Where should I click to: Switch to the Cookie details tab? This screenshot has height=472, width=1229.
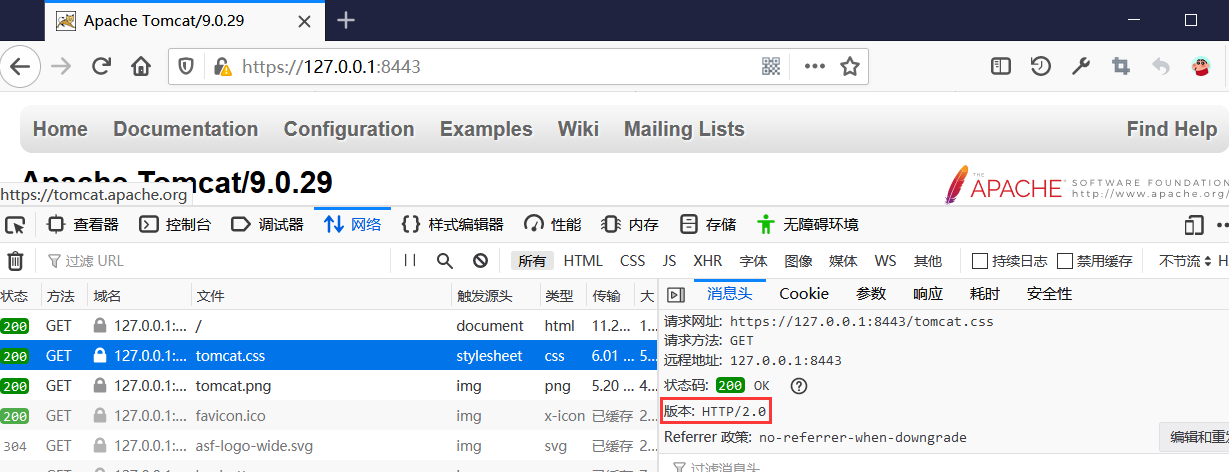point(804,294)
